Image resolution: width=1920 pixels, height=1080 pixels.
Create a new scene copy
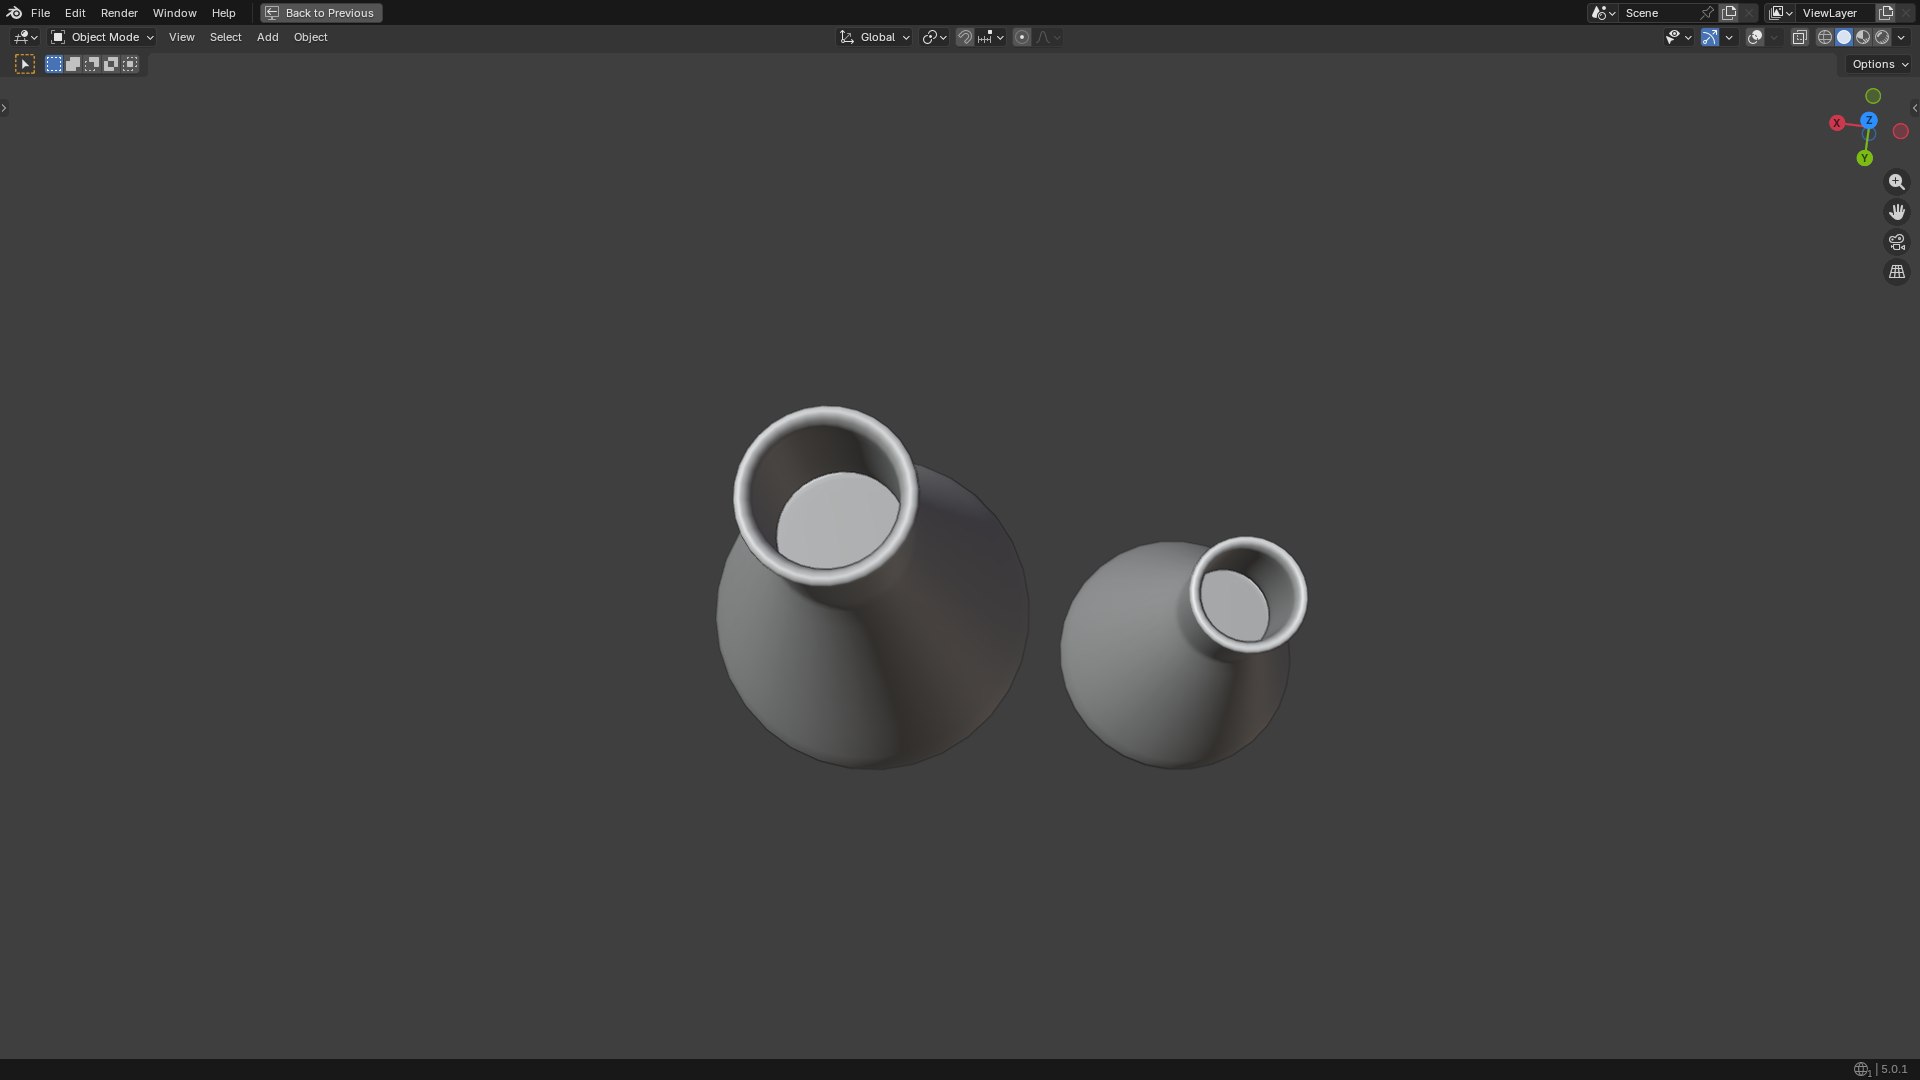tap(1729, 13)
